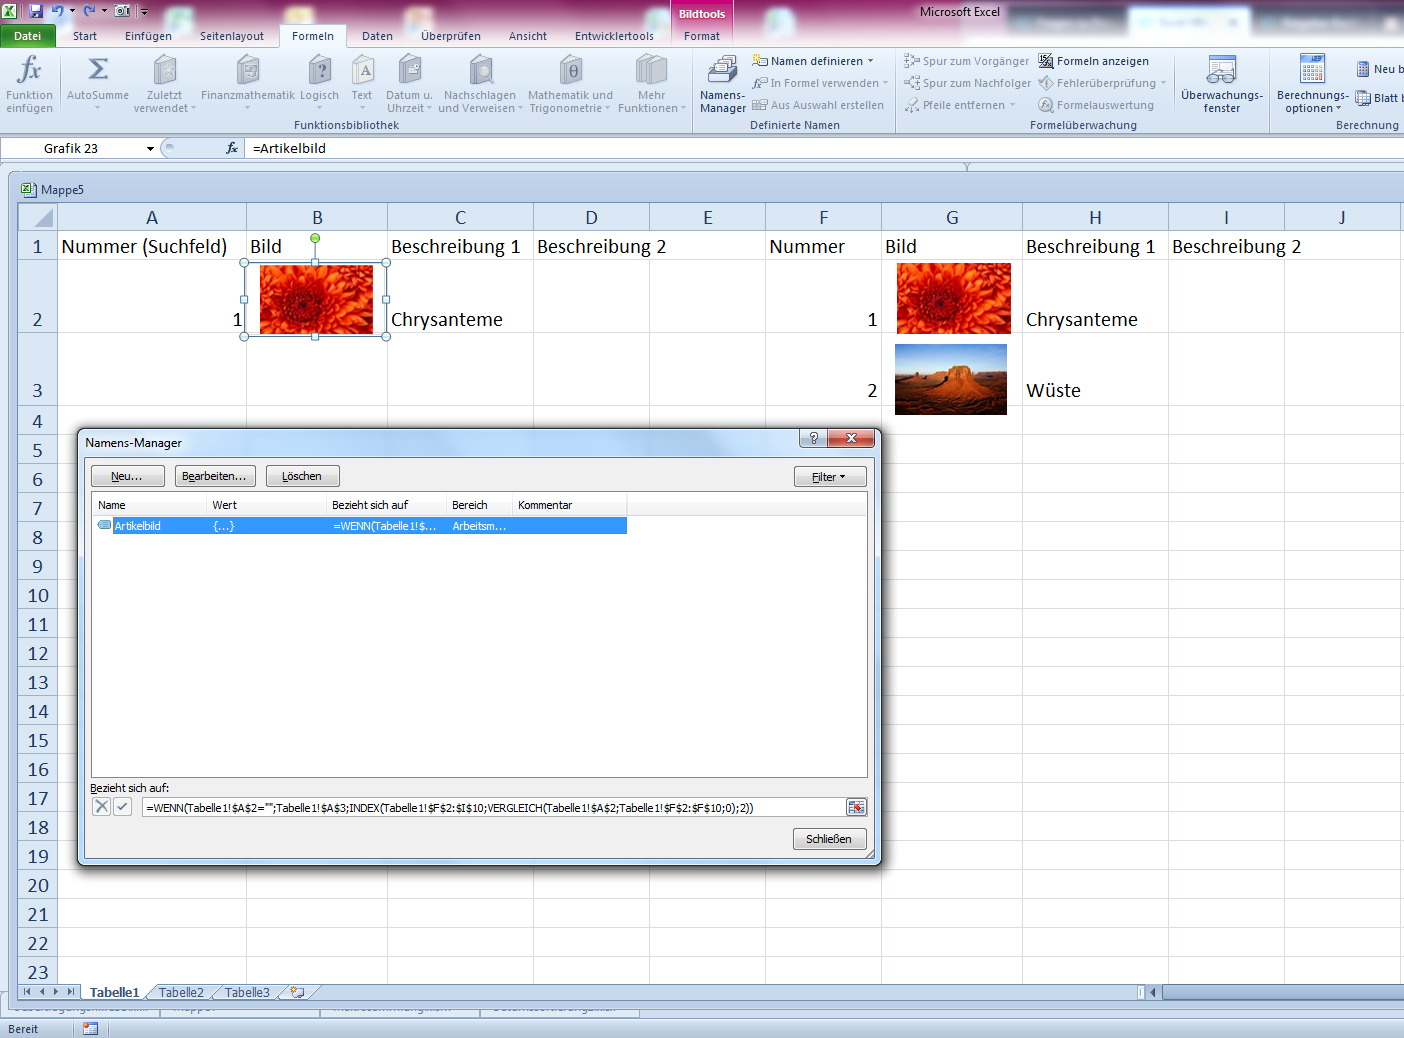Click the Bearbeiten button in Namens-Manager
The image size is (1404, 1038).
[214, 475]
